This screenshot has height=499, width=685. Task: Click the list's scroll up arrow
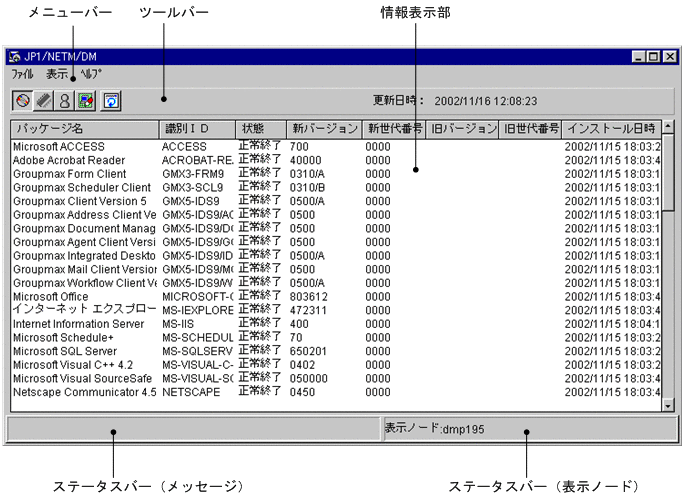pyautogui.click(x=668, y=128)
